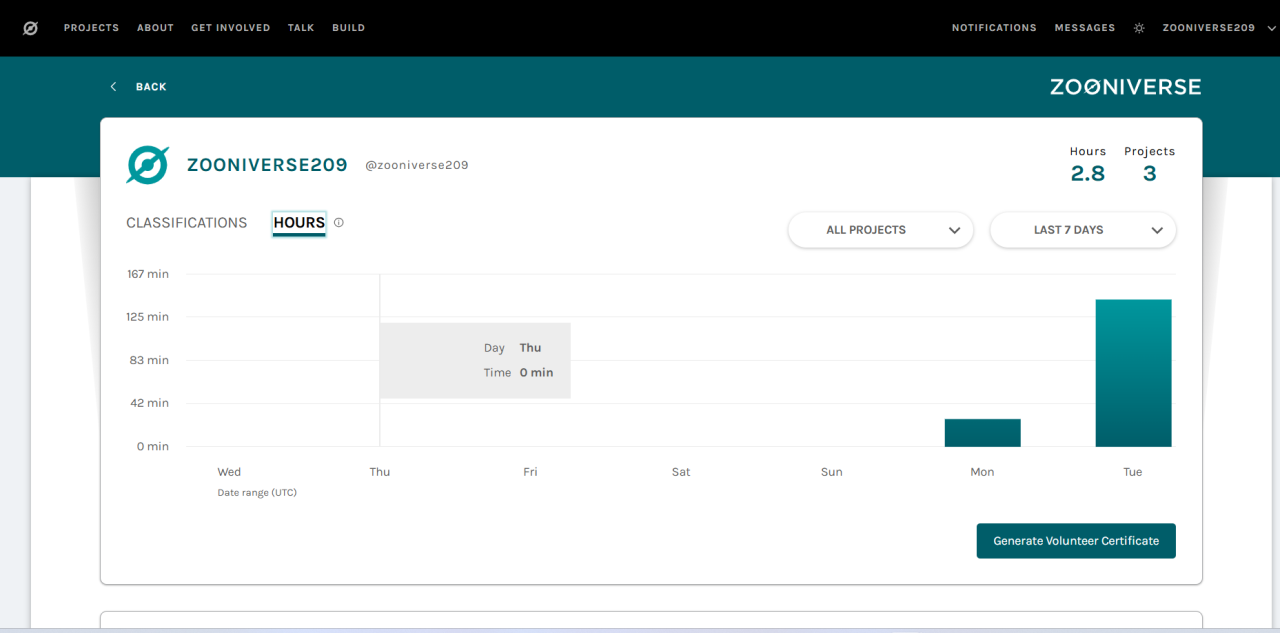Click the 42 min axis label
Image resolution: width=1280 pixels, height=633 pixels.
150,403
